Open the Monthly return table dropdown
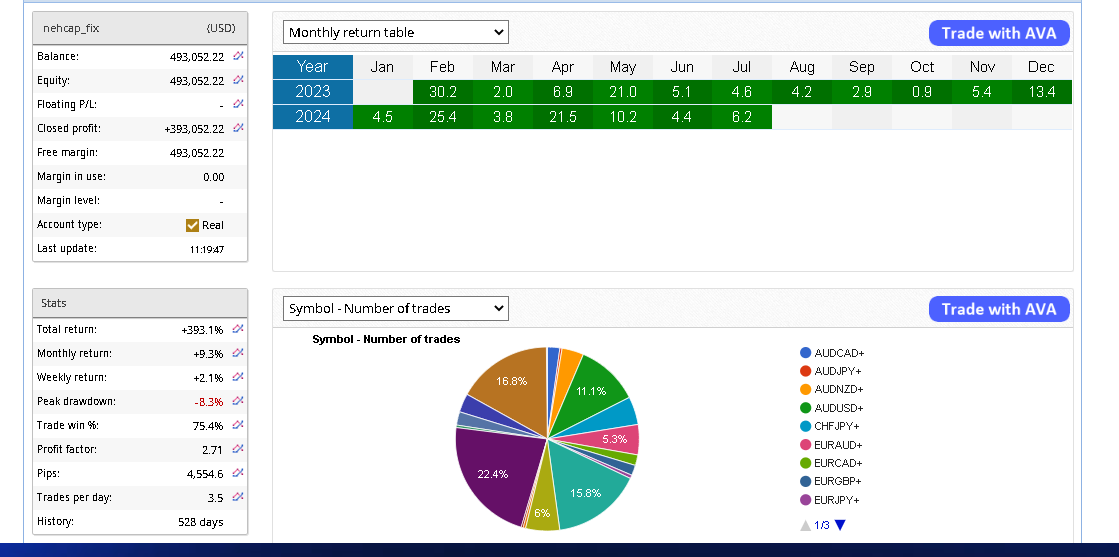 (395, 33)
